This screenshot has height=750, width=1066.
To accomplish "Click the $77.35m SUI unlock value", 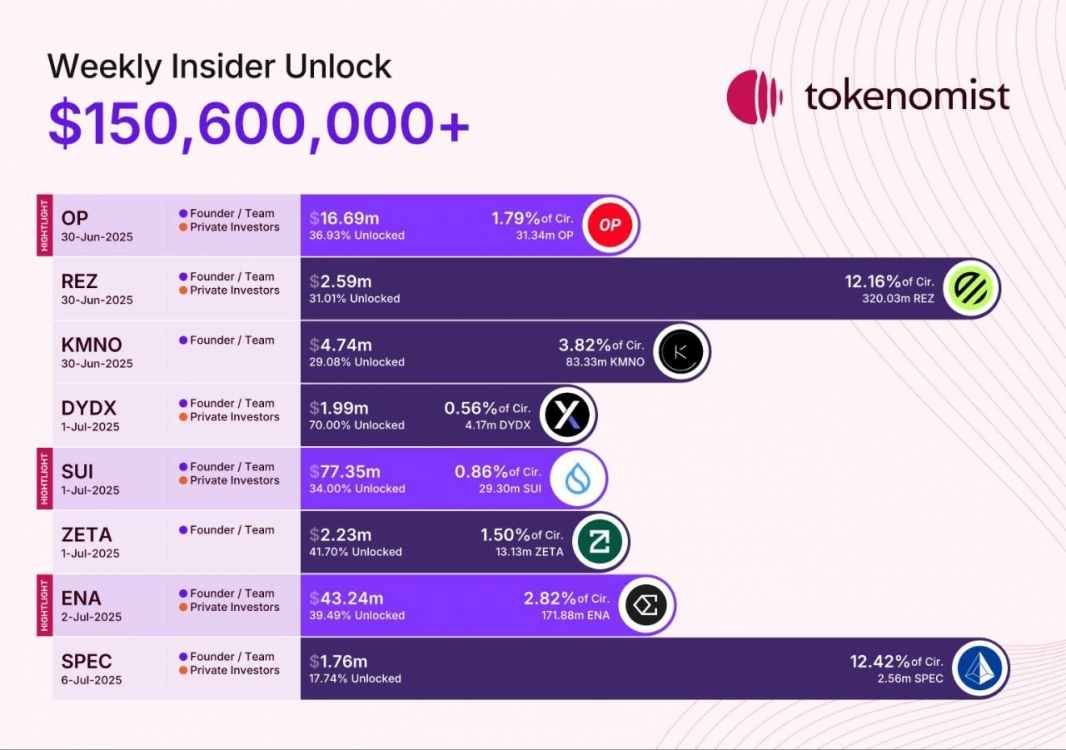I will [x=343, y=471].
